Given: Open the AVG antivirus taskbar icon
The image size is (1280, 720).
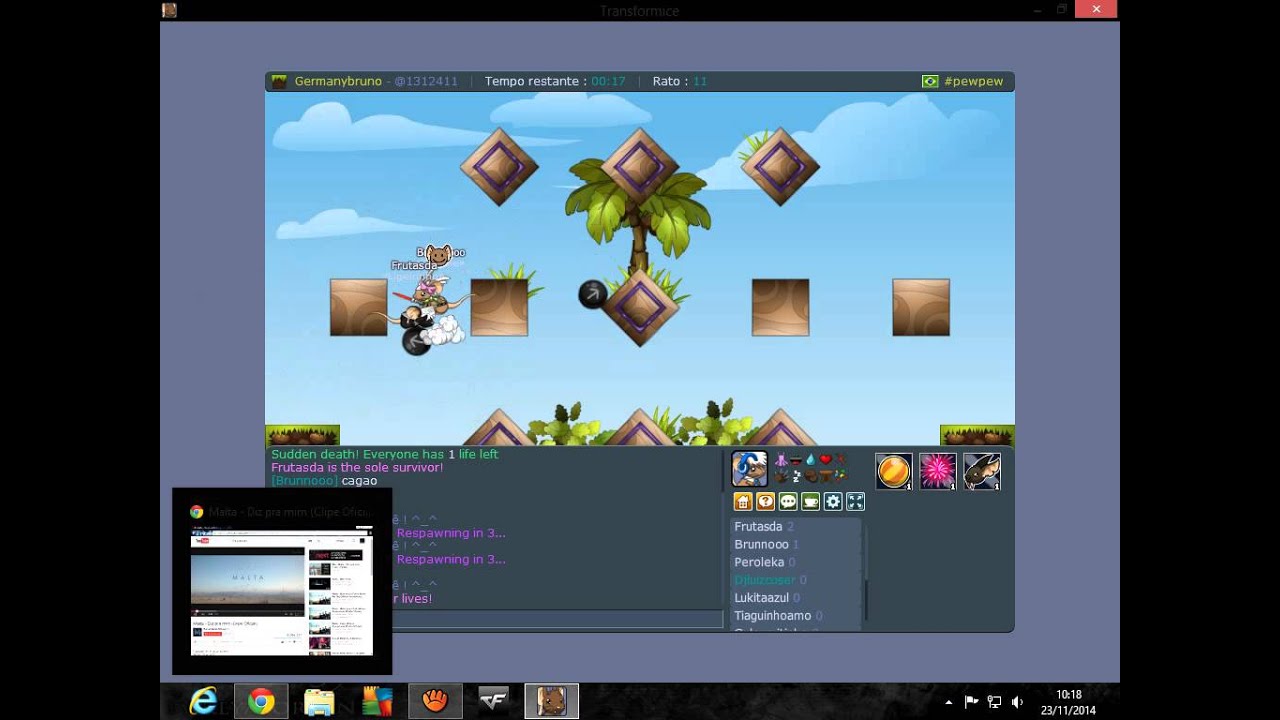Looking at the screenshot, I should click(377, 701).
